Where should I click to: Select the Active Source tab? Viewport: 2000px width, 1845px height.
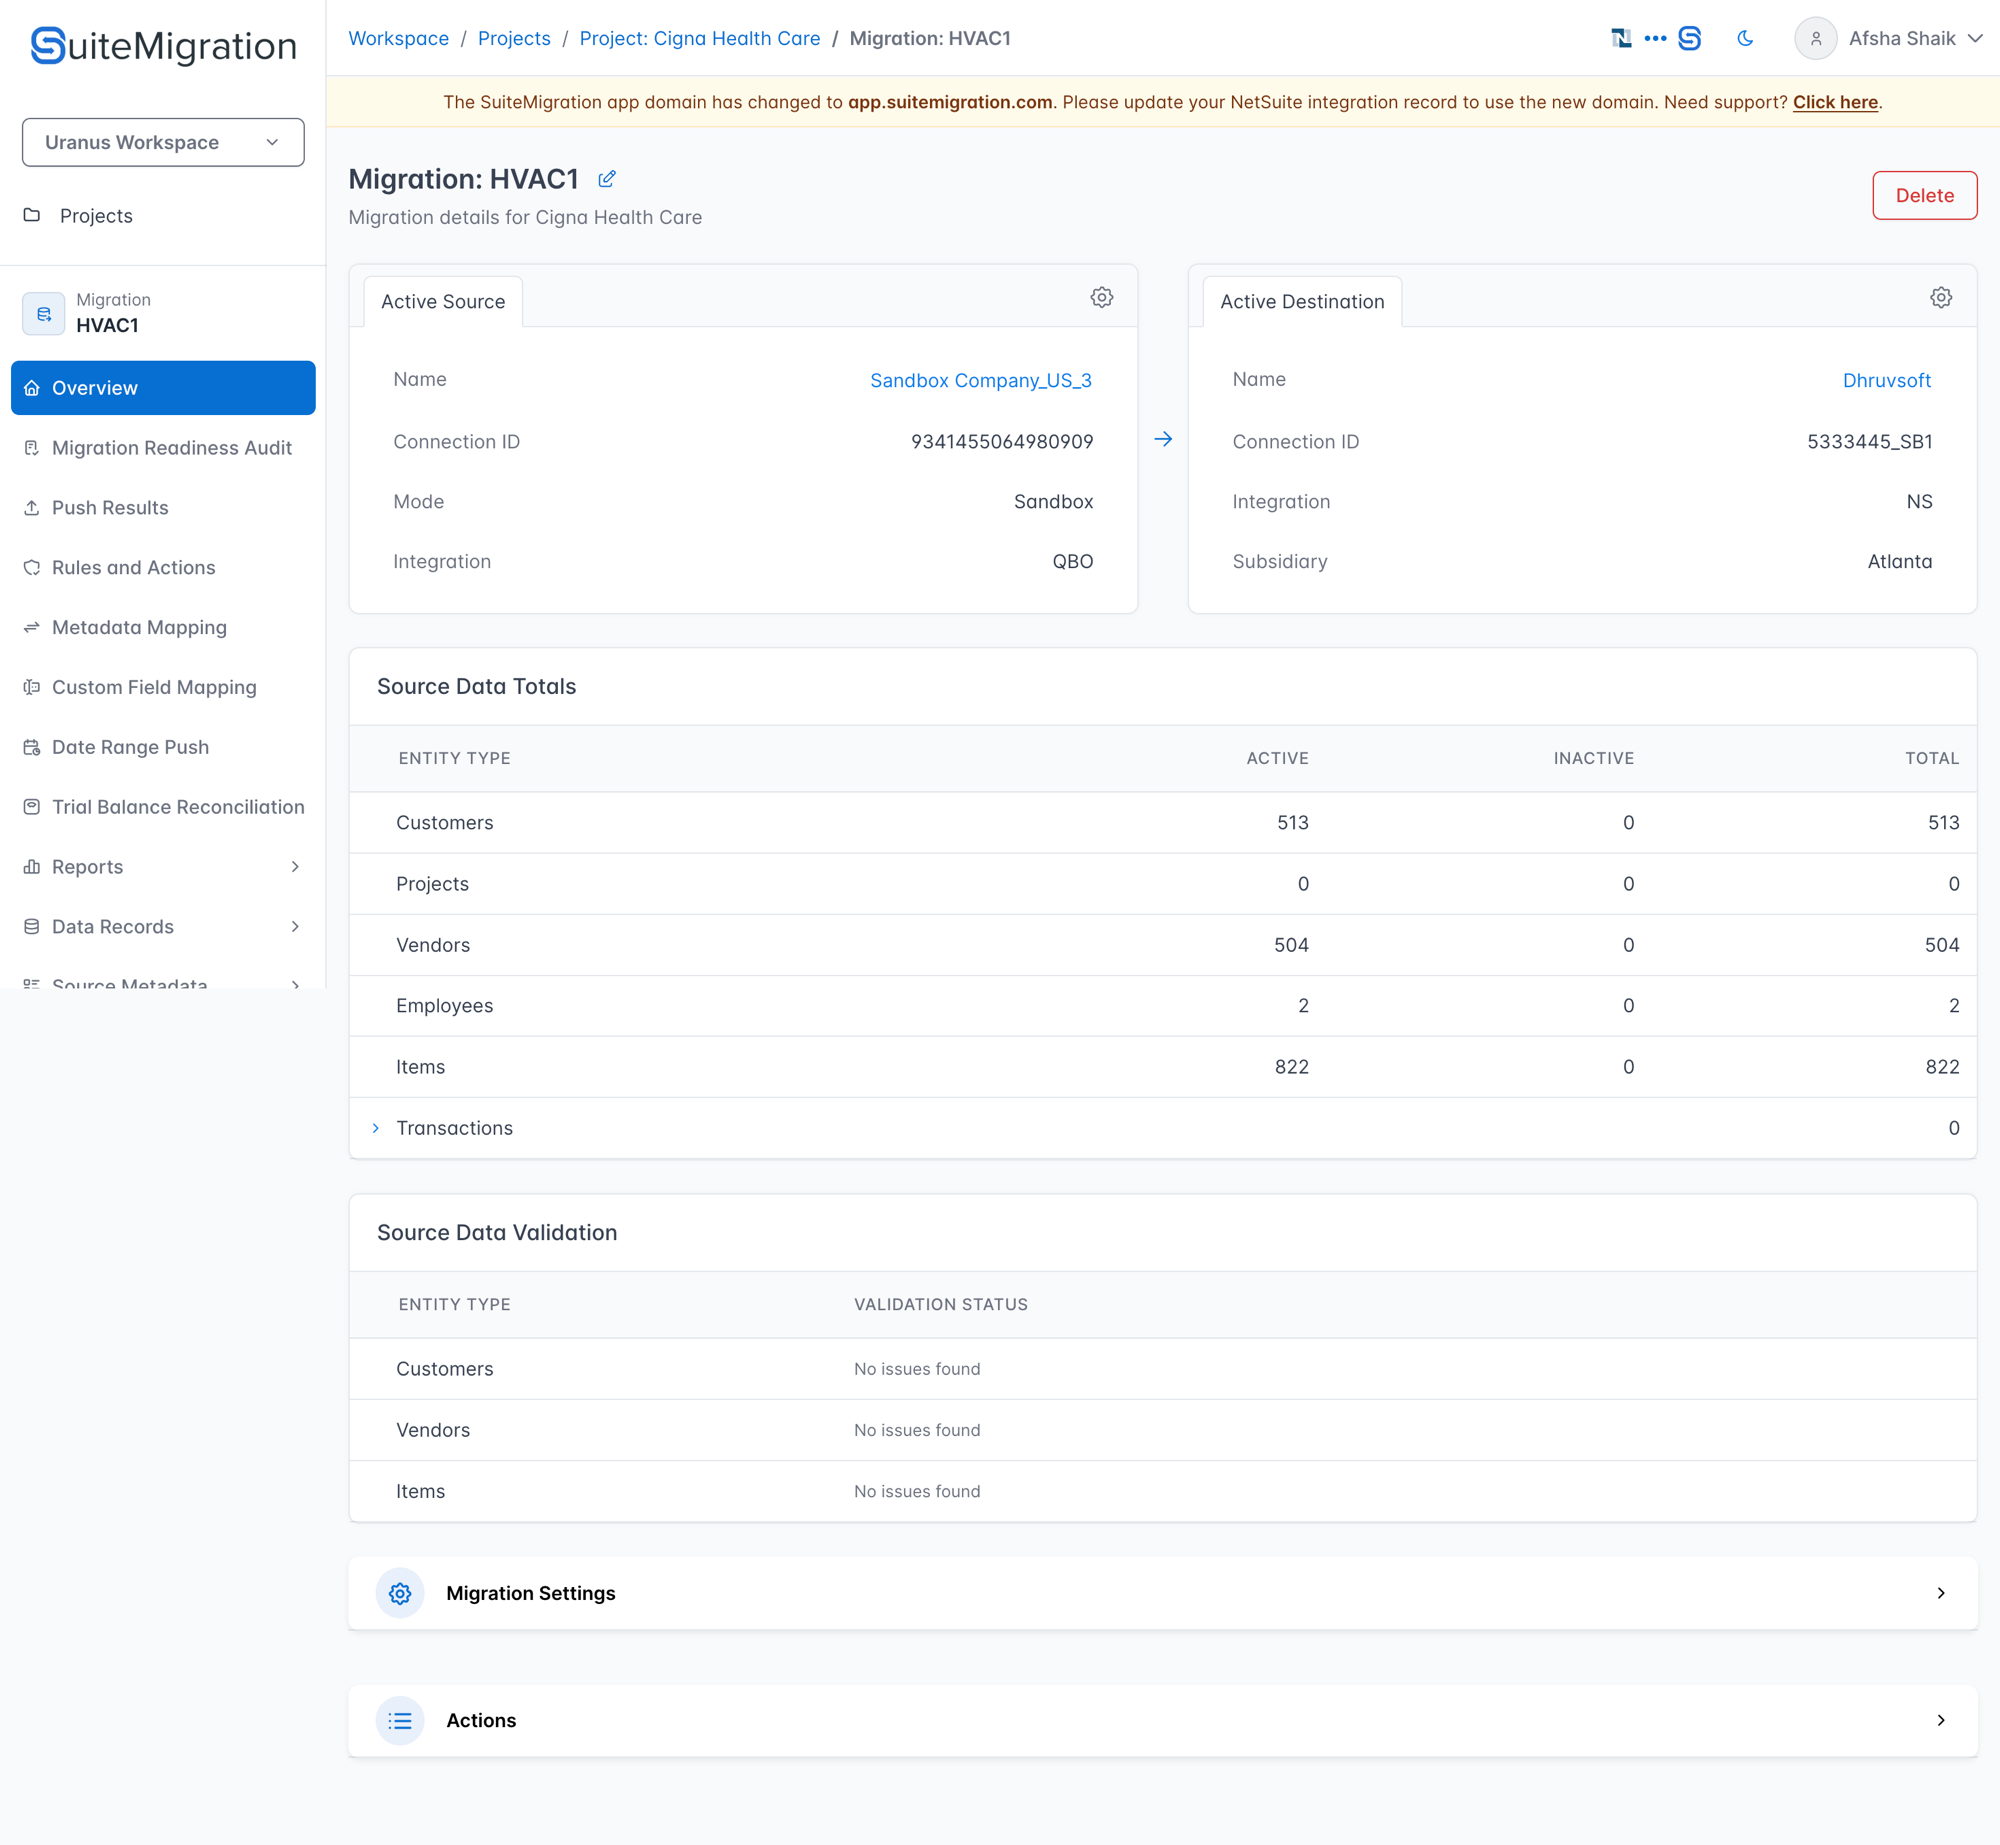pyautogui.click(x=443, y=301)
